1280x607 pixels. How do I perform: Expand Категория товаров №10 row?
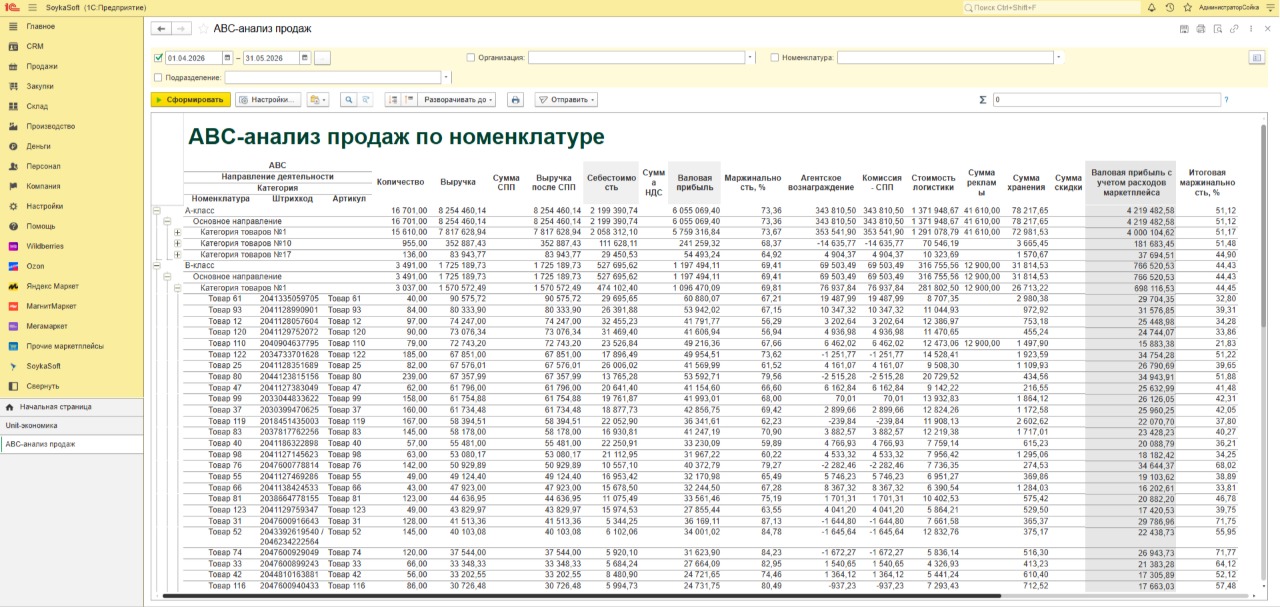[177, 243]
